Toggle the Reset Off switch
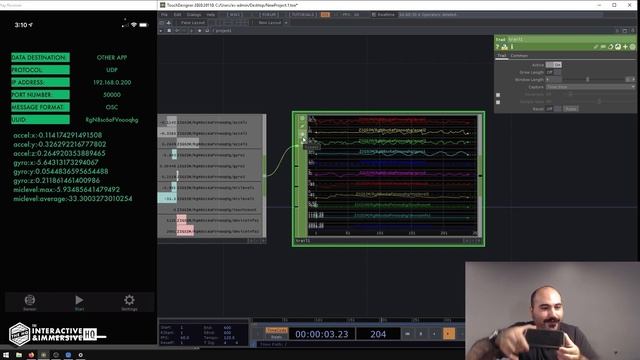 pos(553,109)
